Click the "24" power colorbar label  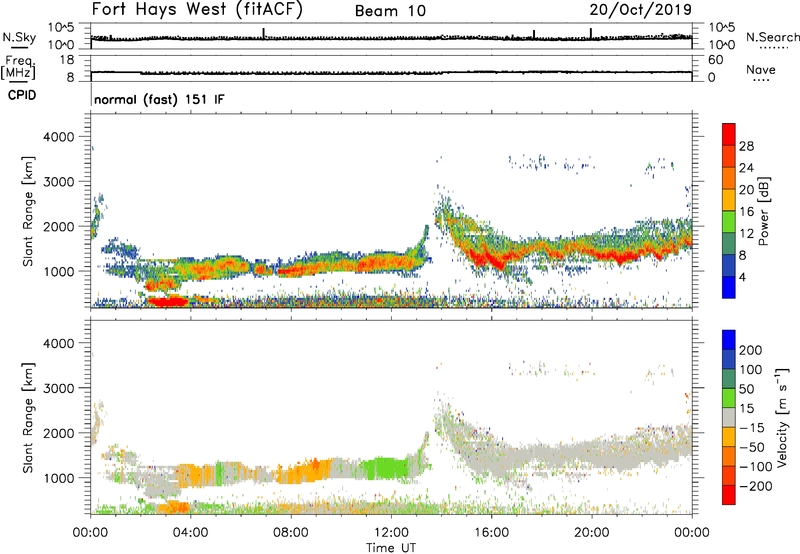coord(746,168)
